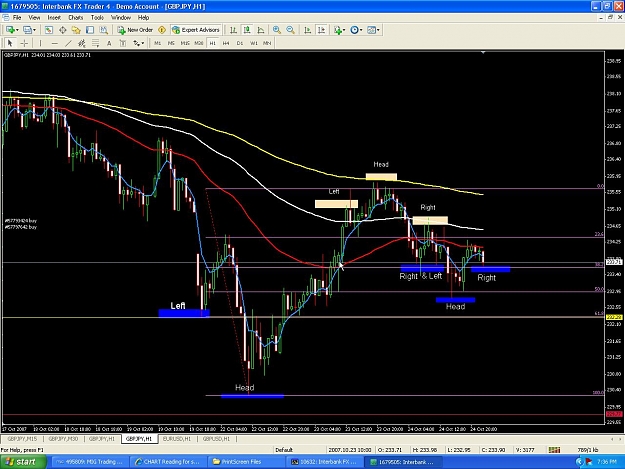Viewport: 625px width, 469px height.
Task: Open the View menu
Action: (x=34, y=18)
